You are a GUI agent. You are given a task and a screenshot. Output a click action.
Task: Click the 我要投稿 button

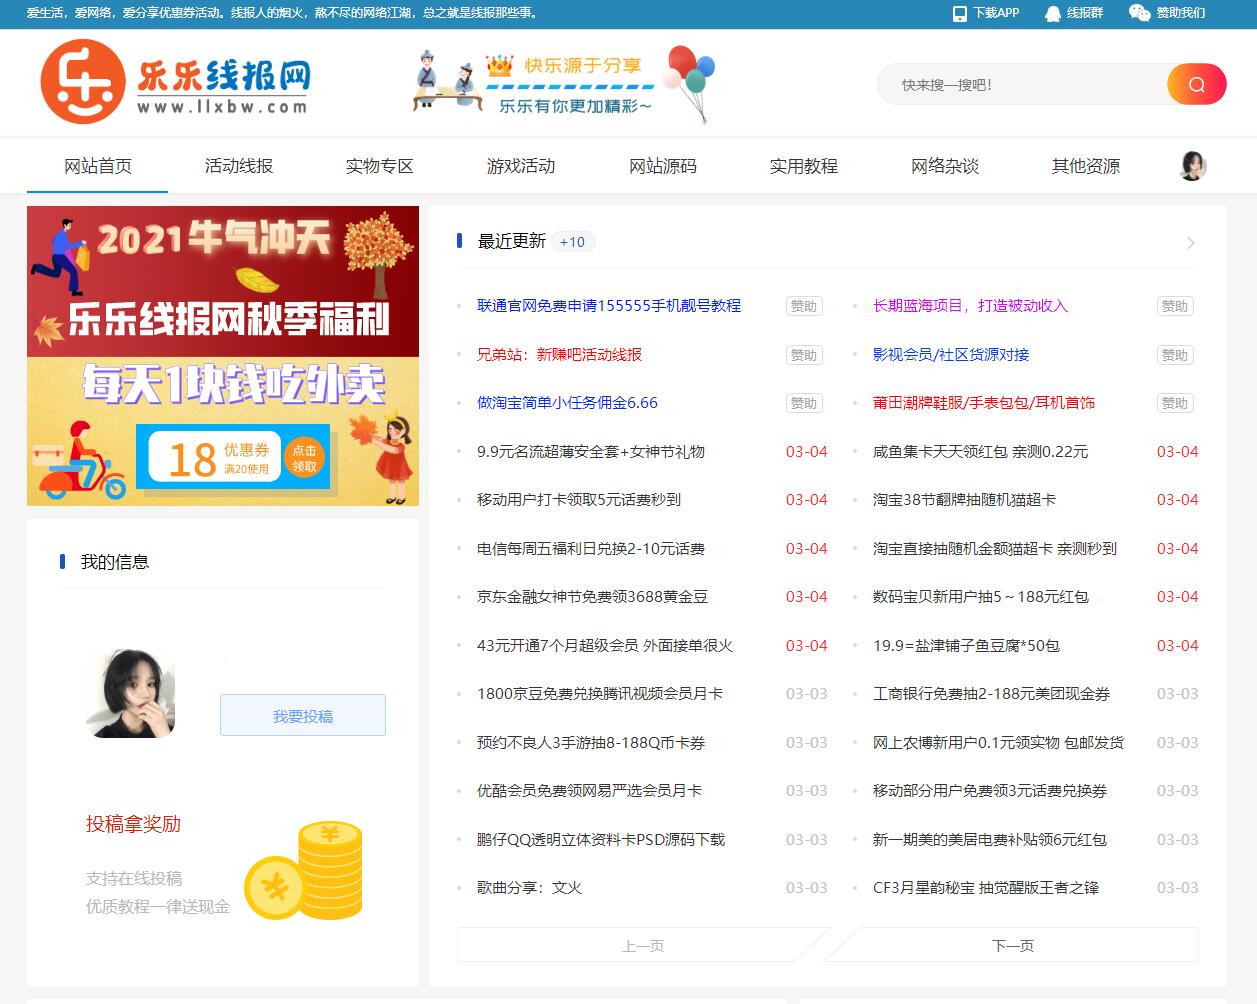[x=302, y=714]
